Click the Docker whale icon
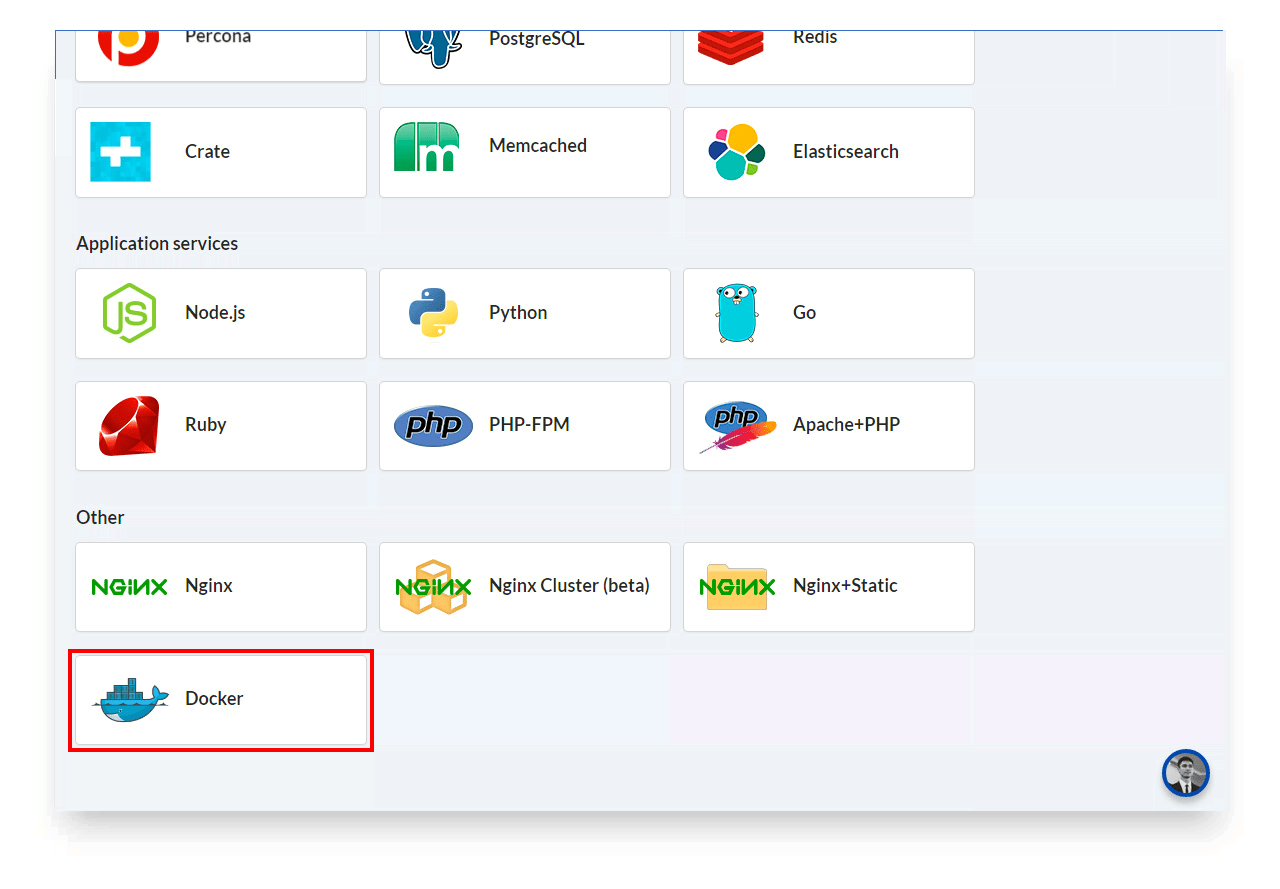The height and width of the screenshot is (889, 1280). point(130,700)
